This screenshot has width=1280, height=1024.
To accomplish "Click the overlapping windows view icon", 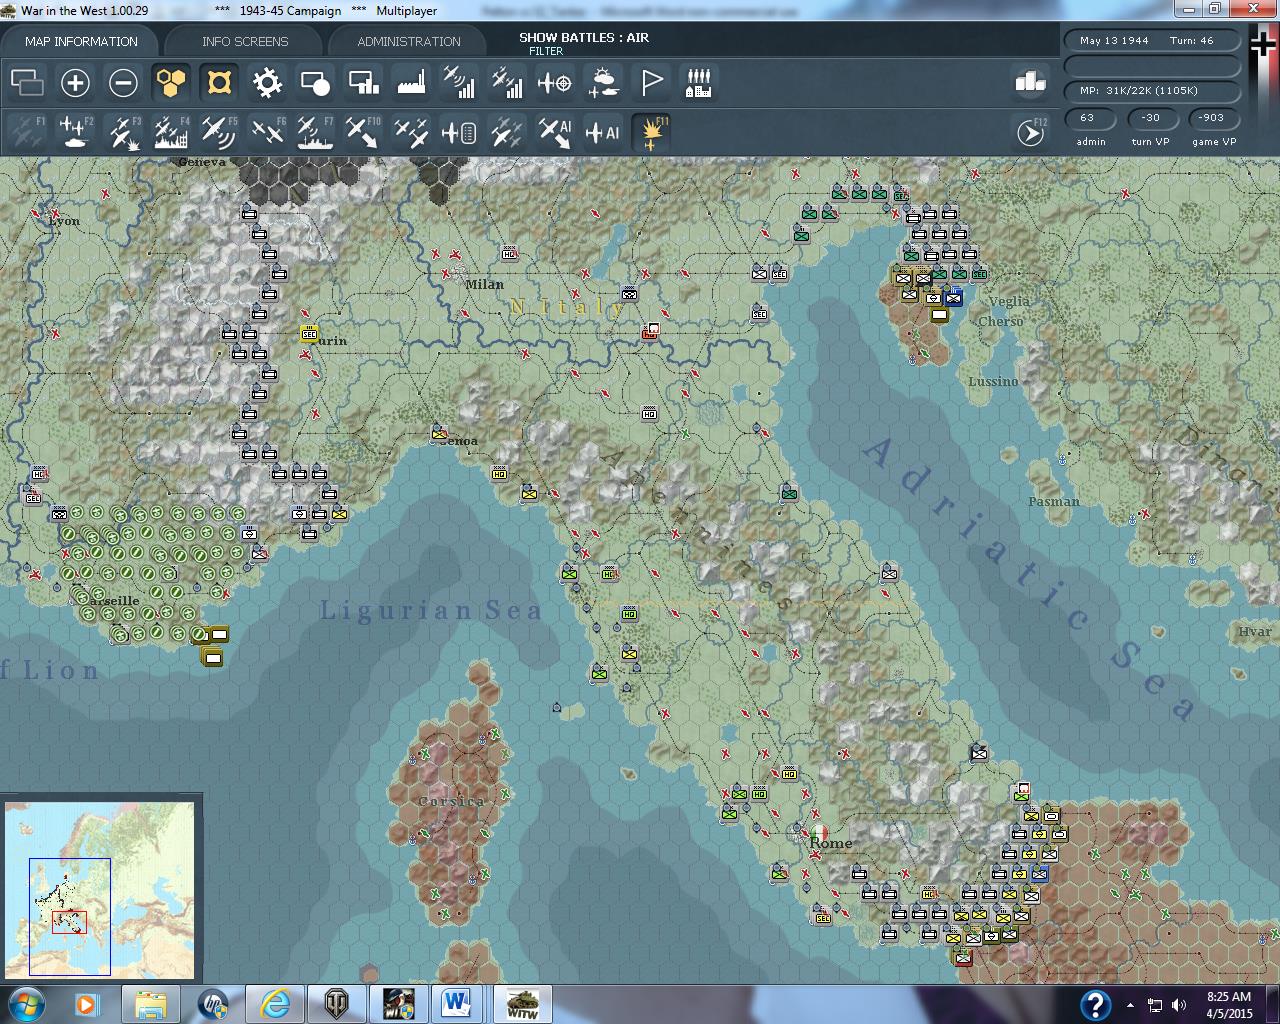I will (x=27, y=83).
